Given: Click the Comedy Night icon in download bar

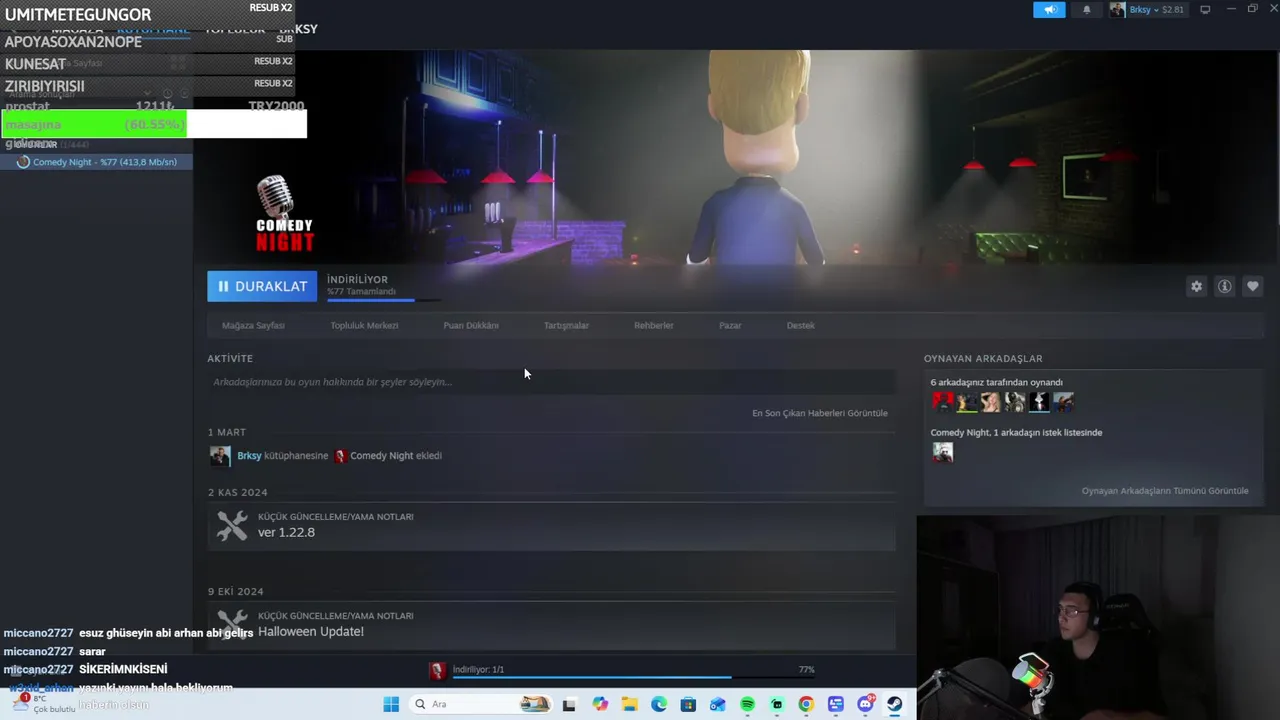Looking at the screenshot, I should (437, 671).
